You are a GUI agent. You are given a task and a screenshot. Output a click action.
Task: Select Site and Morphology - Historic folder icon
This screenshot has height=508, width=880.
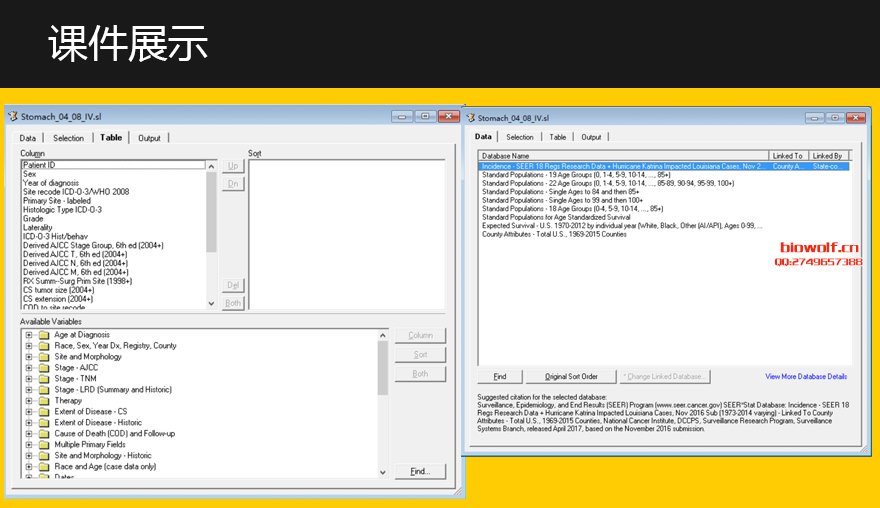(44, 455)
